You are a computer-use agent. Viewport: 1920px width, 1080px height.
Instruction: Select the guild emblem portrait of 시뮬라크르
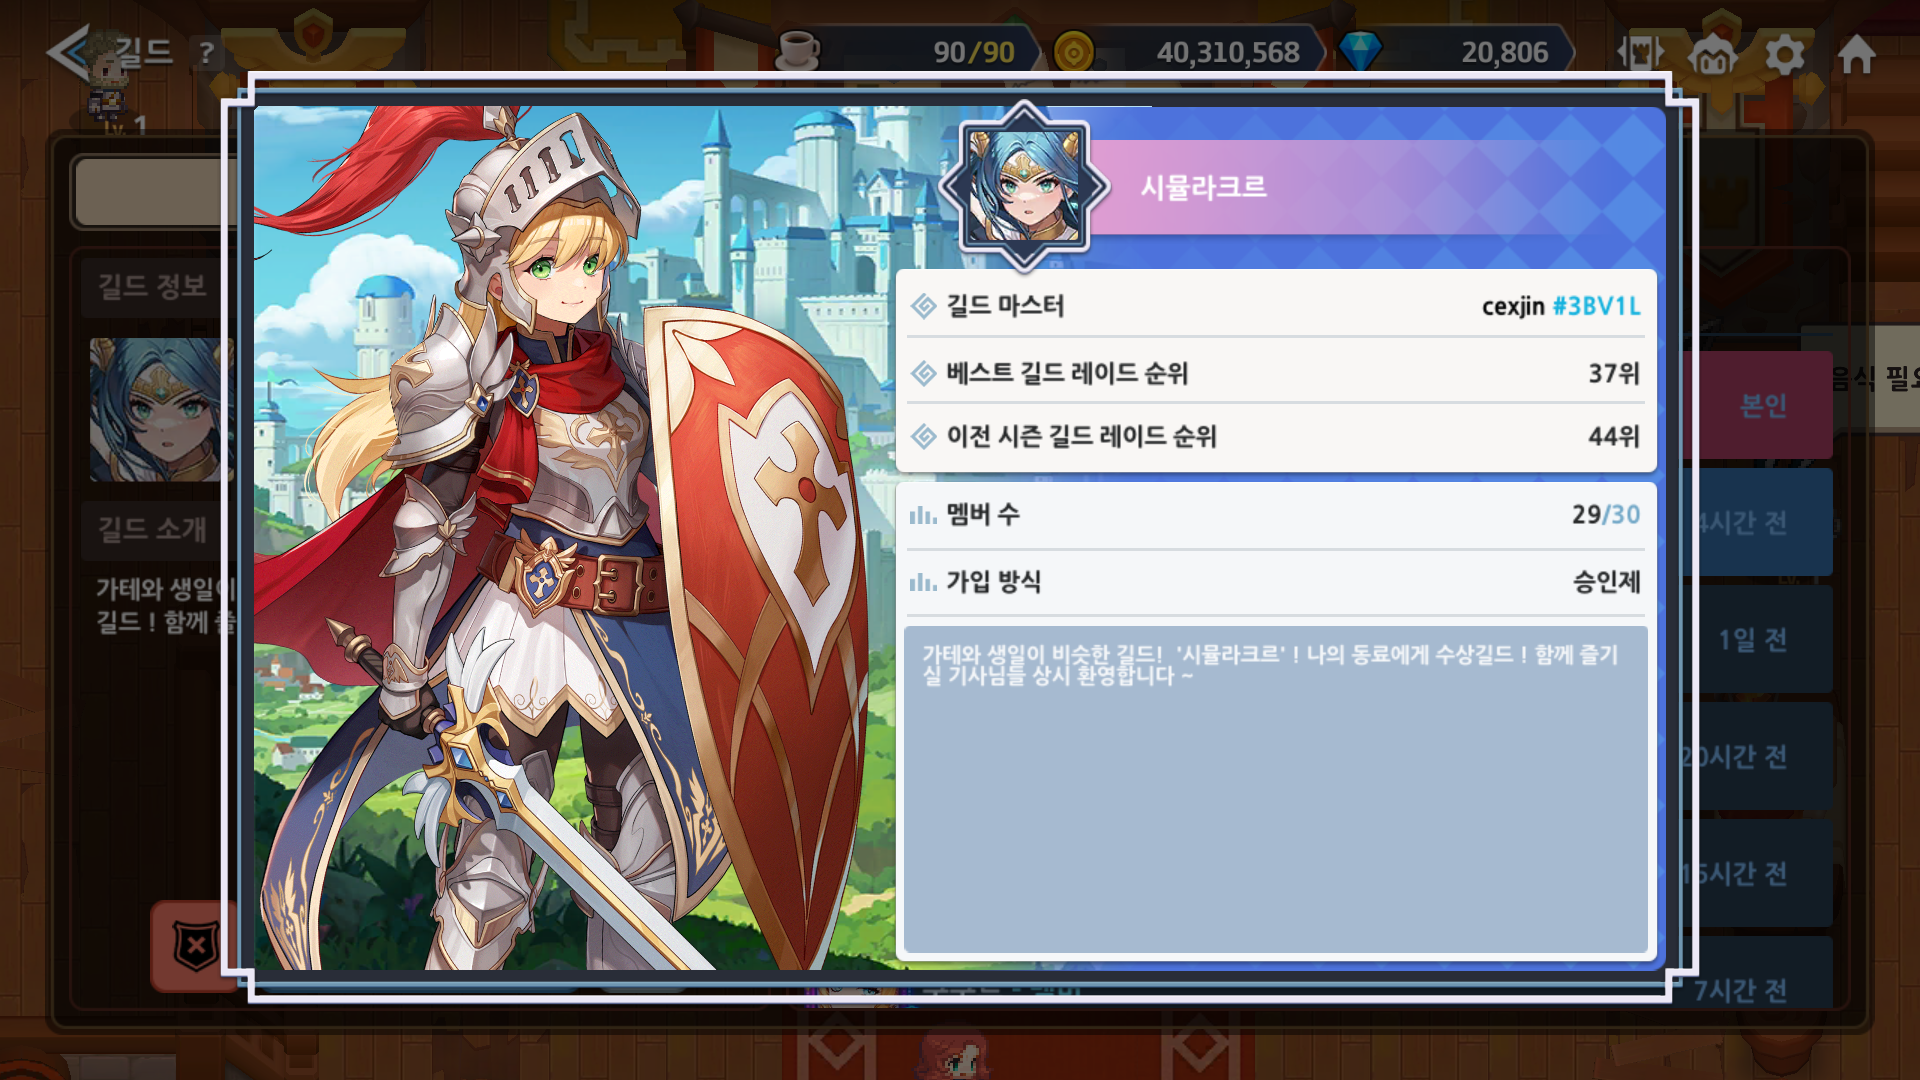[1024, 187]
